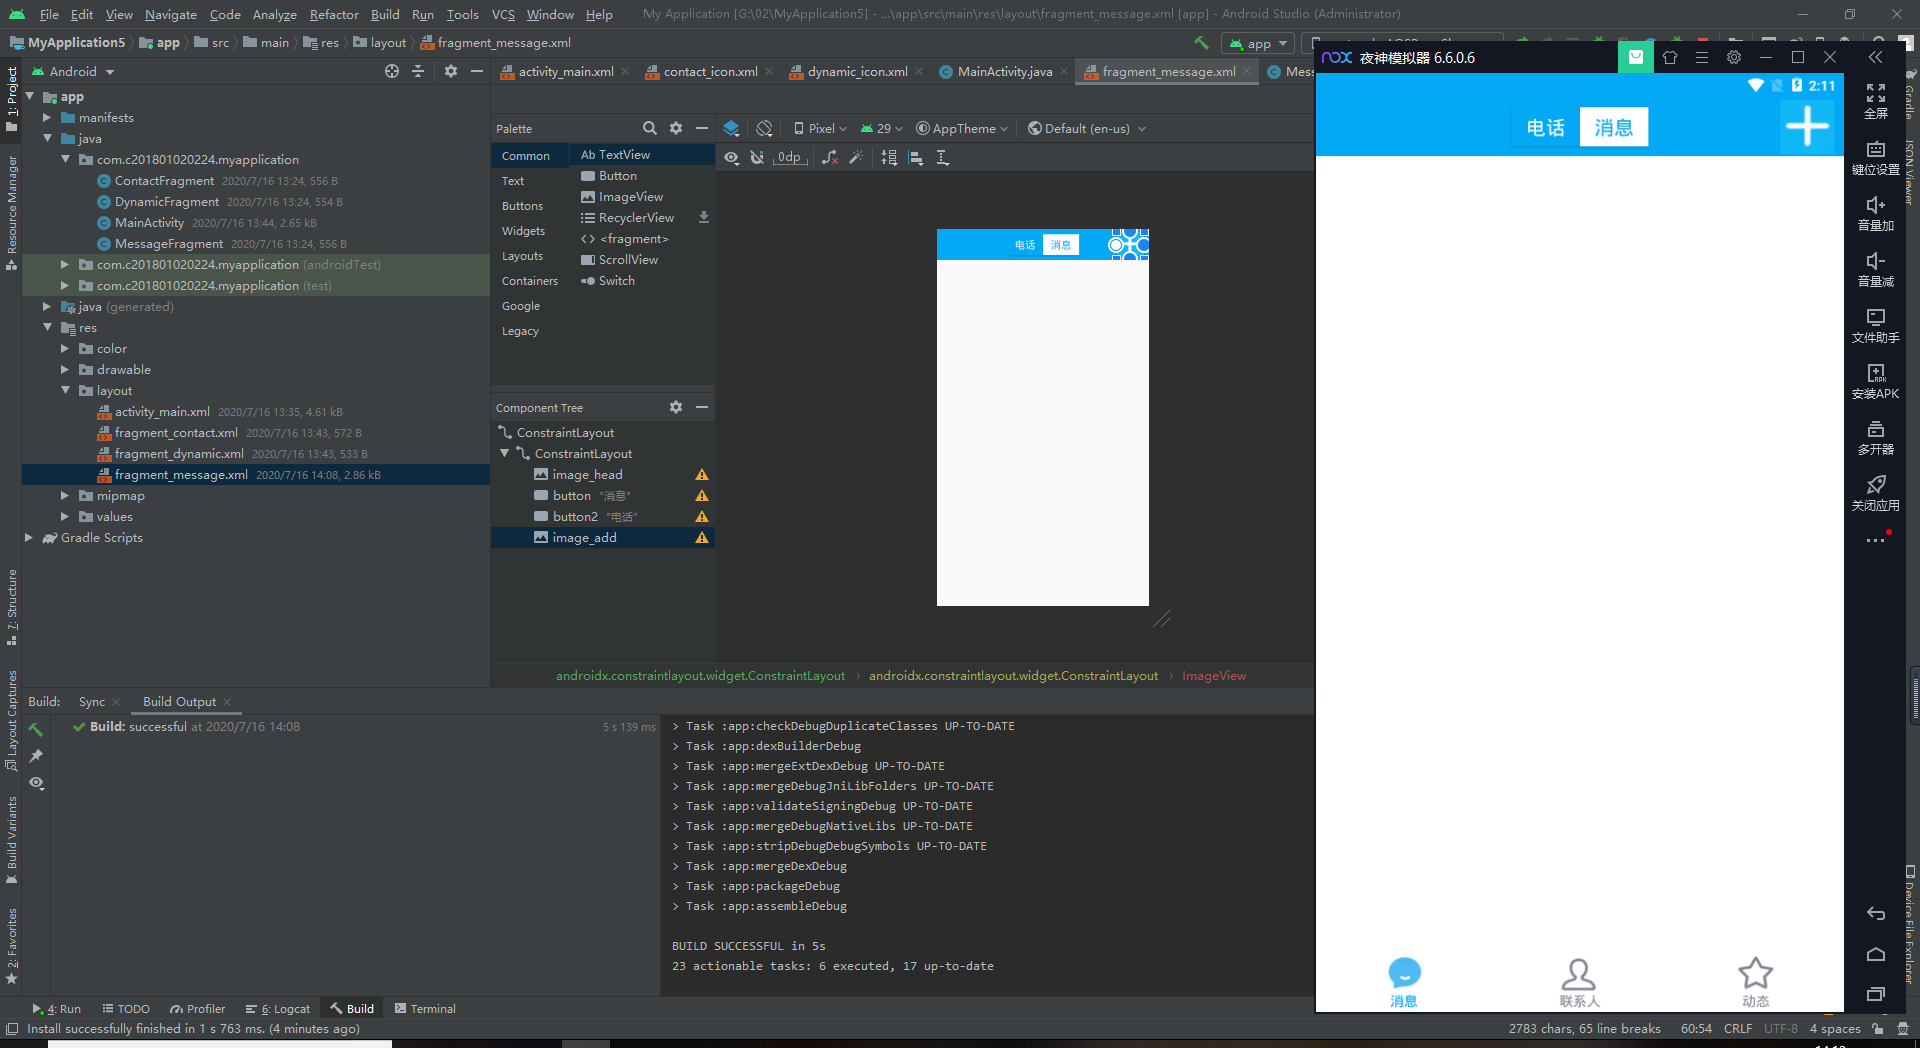Click Select Opened File target icon in Project panel
This screenshot has height=1048, width=1920.
(x=392, y=71)
